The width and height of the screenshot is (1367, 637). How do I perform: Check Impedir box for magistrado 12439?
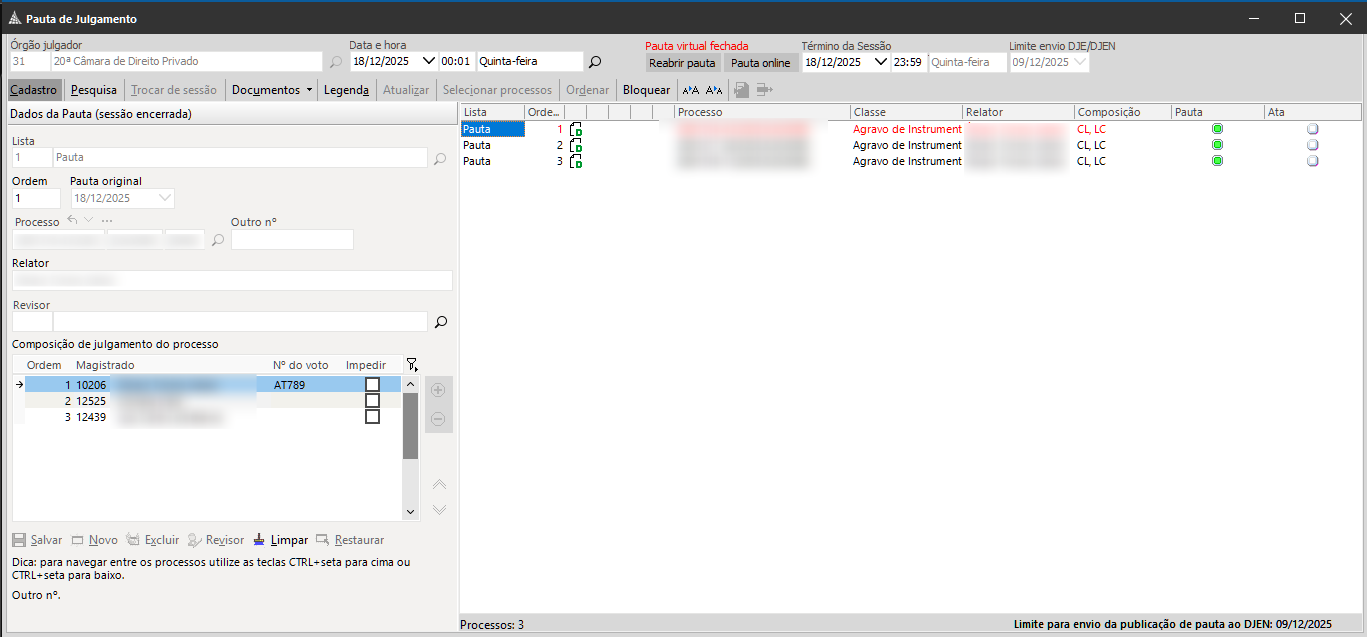click(372, 417)
